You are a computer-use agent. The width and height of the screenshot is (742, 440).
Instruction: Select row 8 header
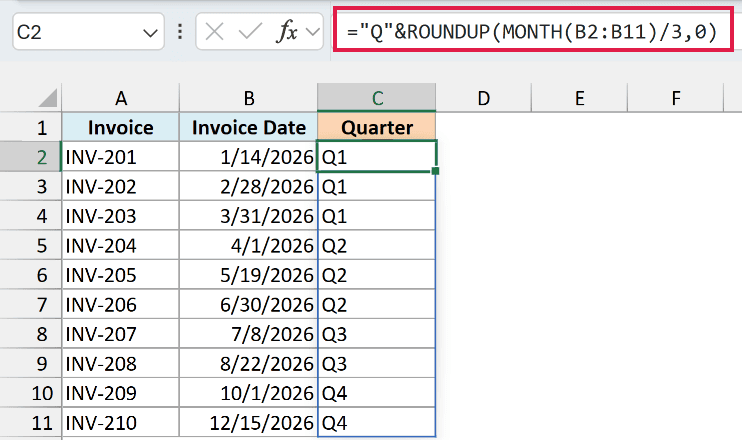click(31, 334)
